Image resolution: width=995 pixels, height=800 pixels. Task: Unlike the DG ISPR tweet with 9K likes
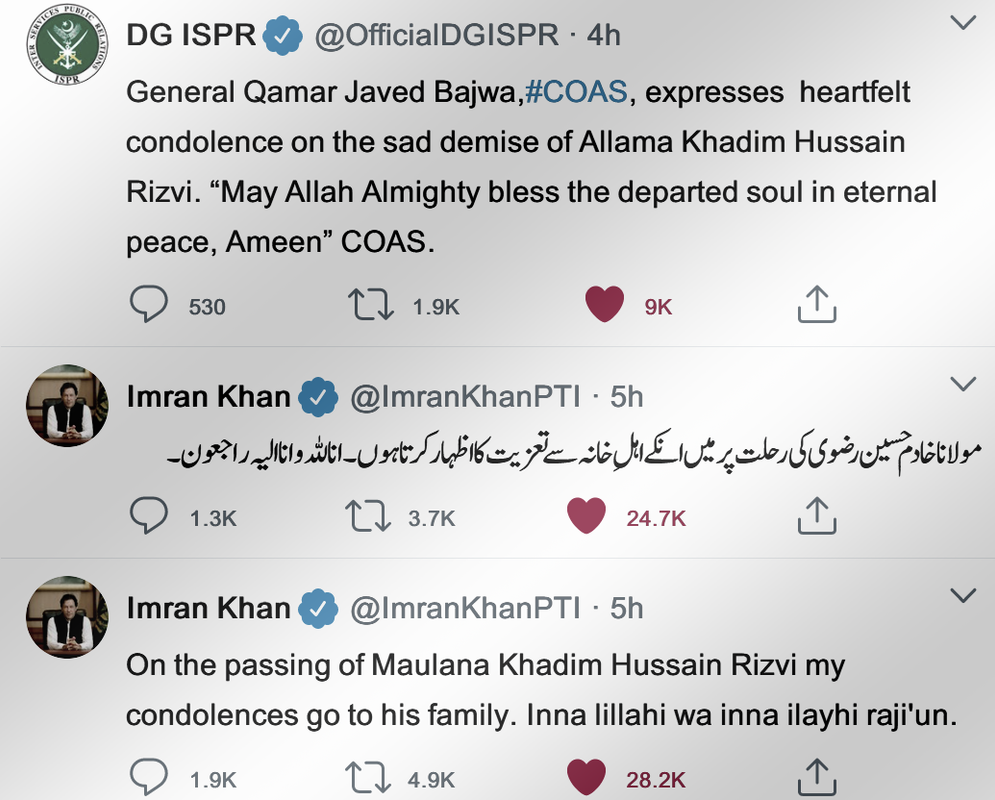pyautogui.click(x=604, y=305)
